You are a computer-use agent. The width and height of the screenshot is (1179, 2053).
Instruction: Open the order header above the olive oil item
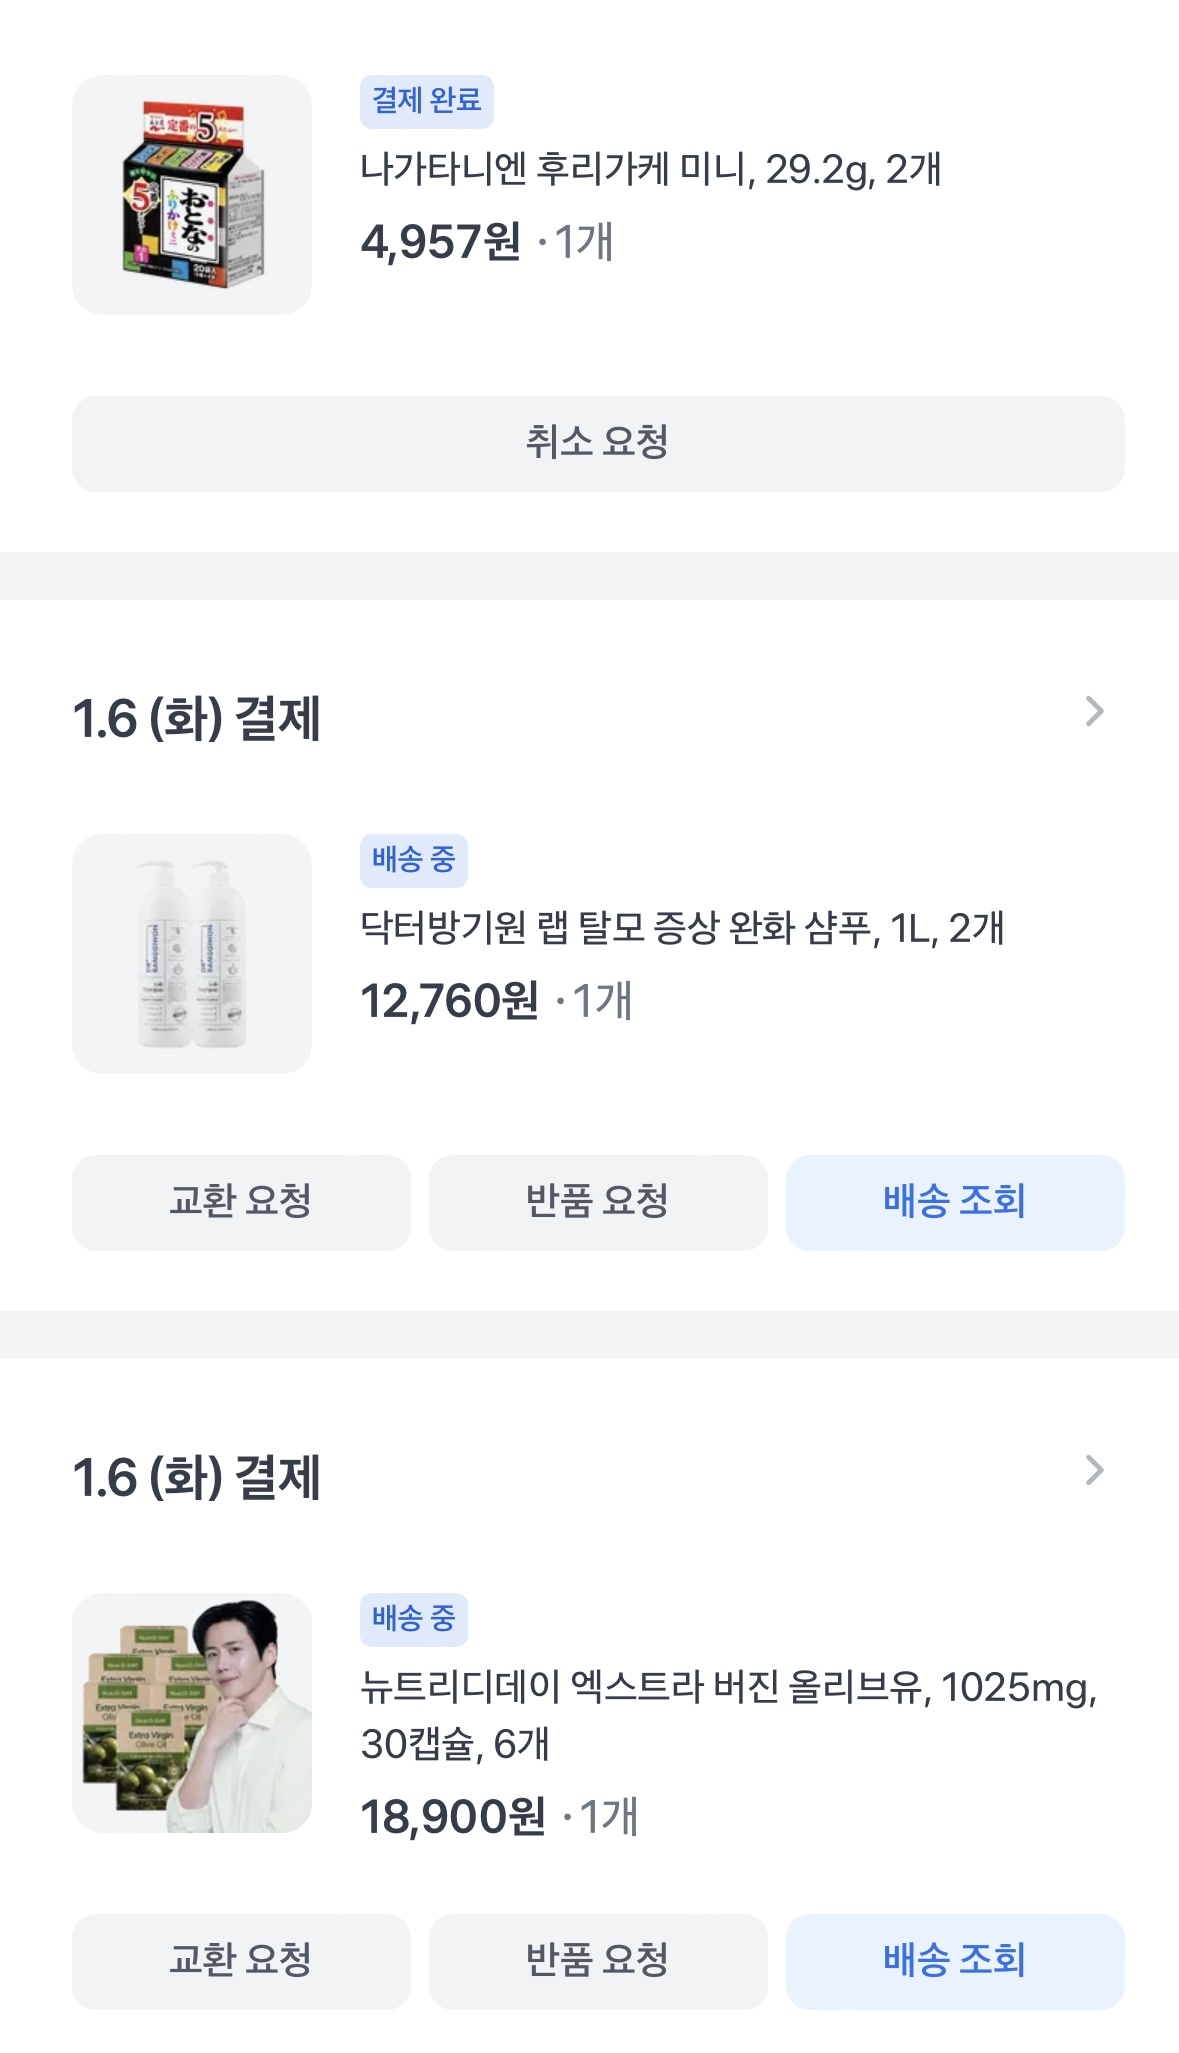(x=197, y=1477)
